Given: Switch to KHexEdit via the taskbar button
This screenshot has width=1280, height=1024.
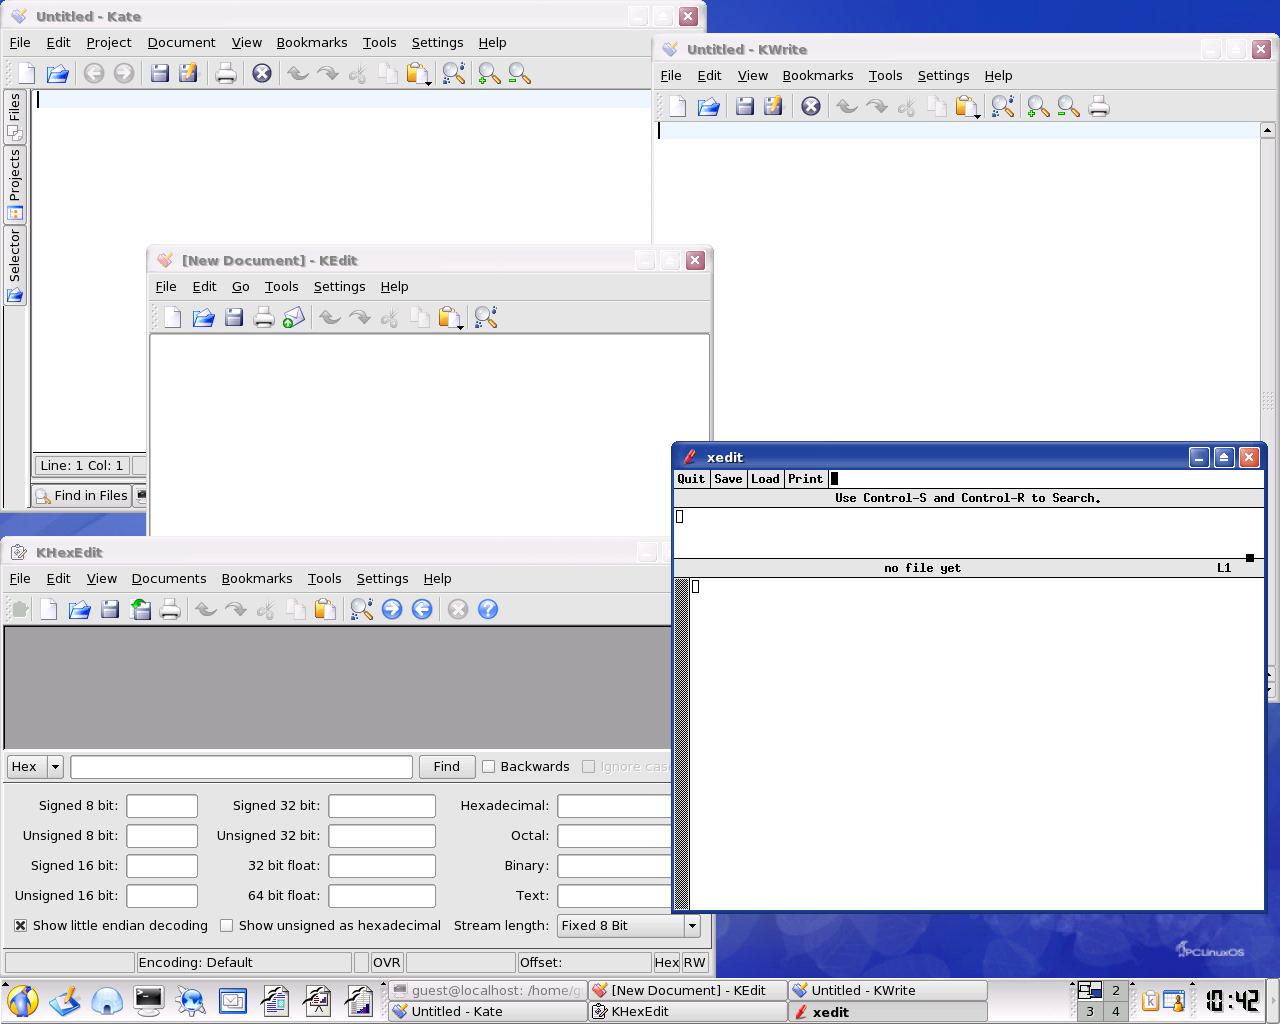Looking at the screenshot, I should [x=688, y=1011].
